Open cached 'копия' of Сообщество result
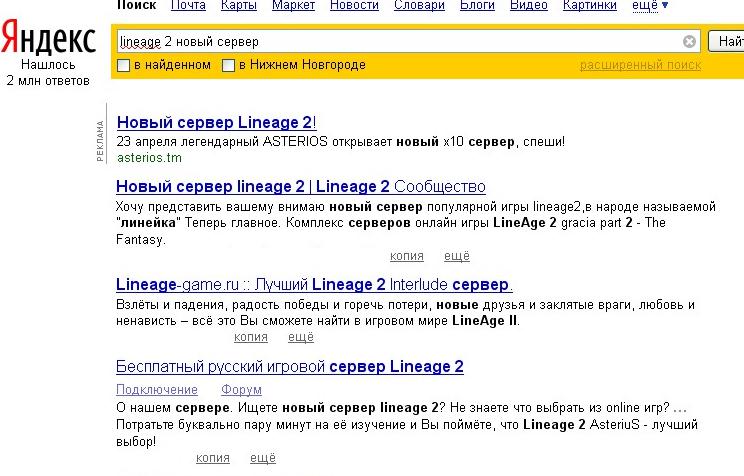This screenshot has height=476, width=744. [x=407, y=256]
